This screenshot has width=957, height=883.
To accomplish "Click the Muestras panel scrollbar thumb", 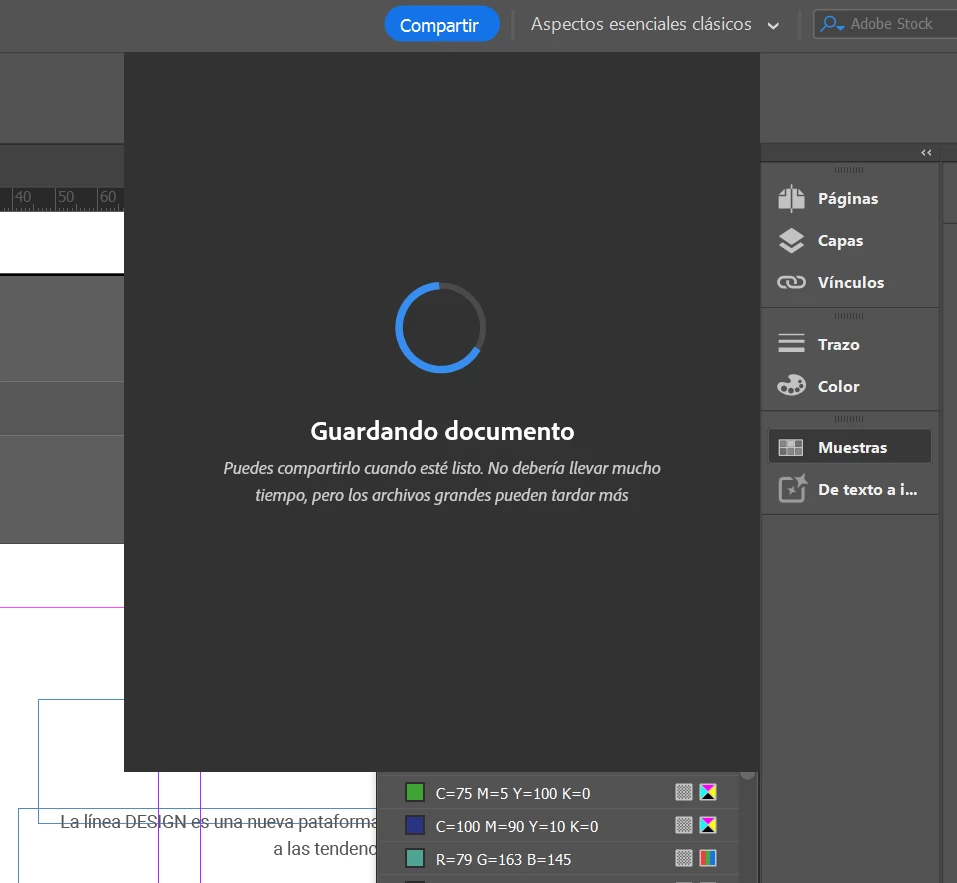I will [x=748, y=775].
